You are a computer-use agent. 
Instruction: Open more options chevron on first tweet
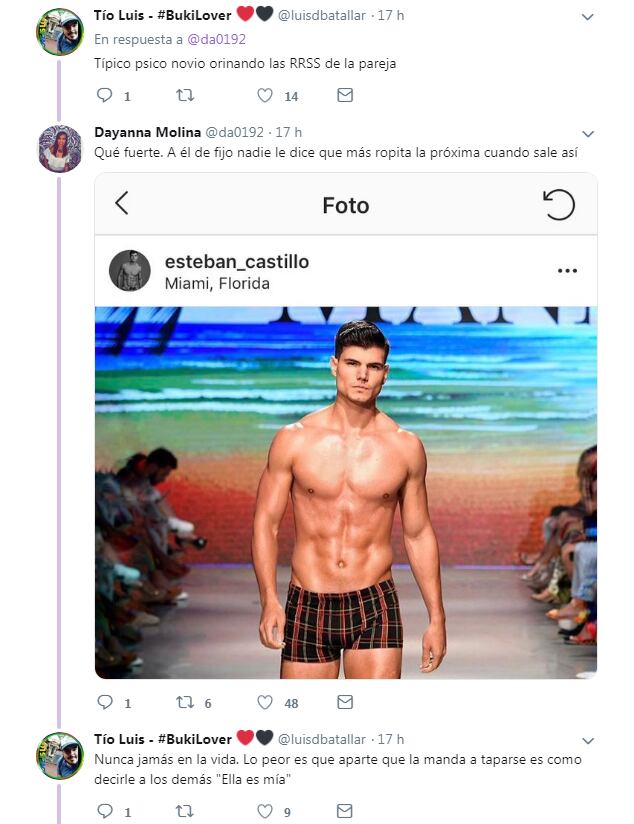(x=587, y=17)
